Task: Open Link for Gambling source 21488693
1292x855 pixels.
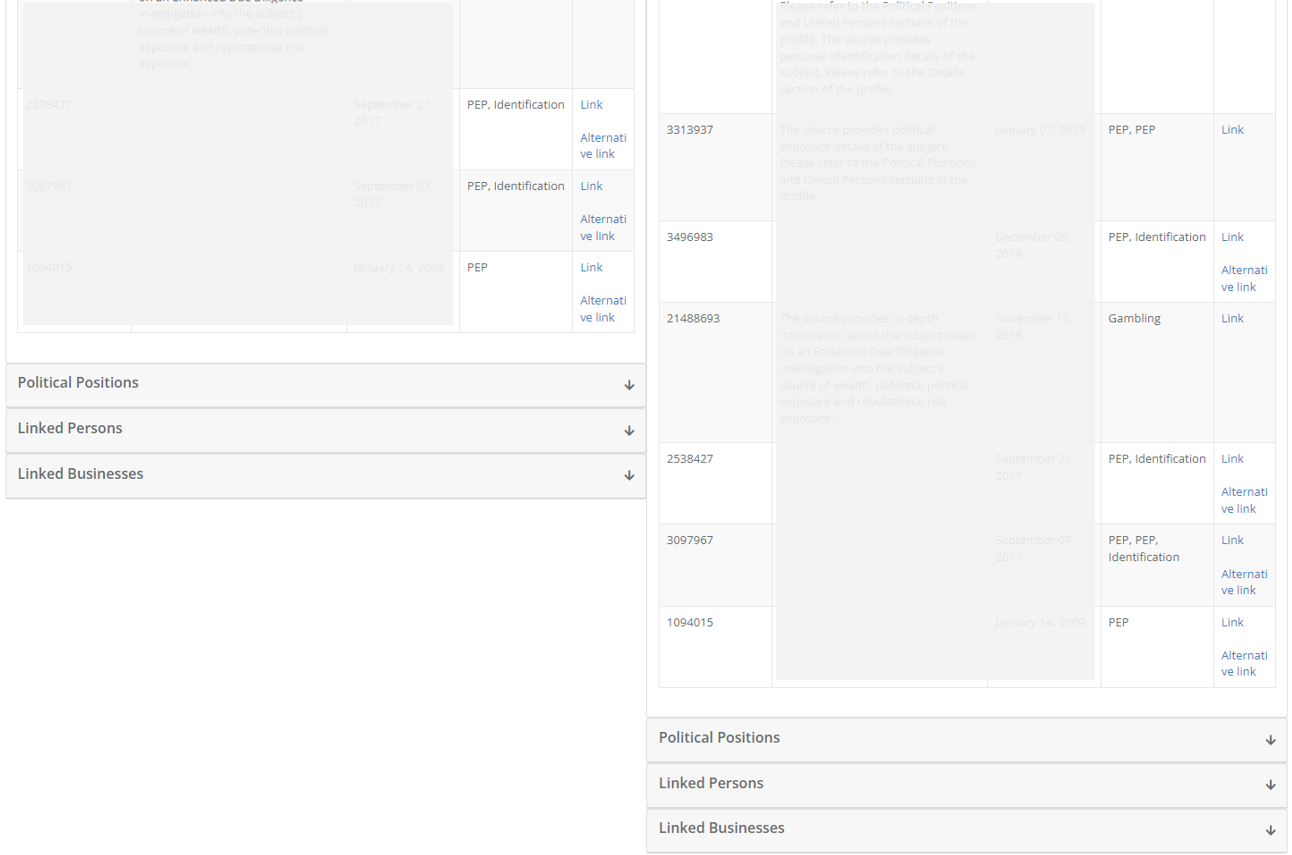Action: click(x=1232, y=318)
